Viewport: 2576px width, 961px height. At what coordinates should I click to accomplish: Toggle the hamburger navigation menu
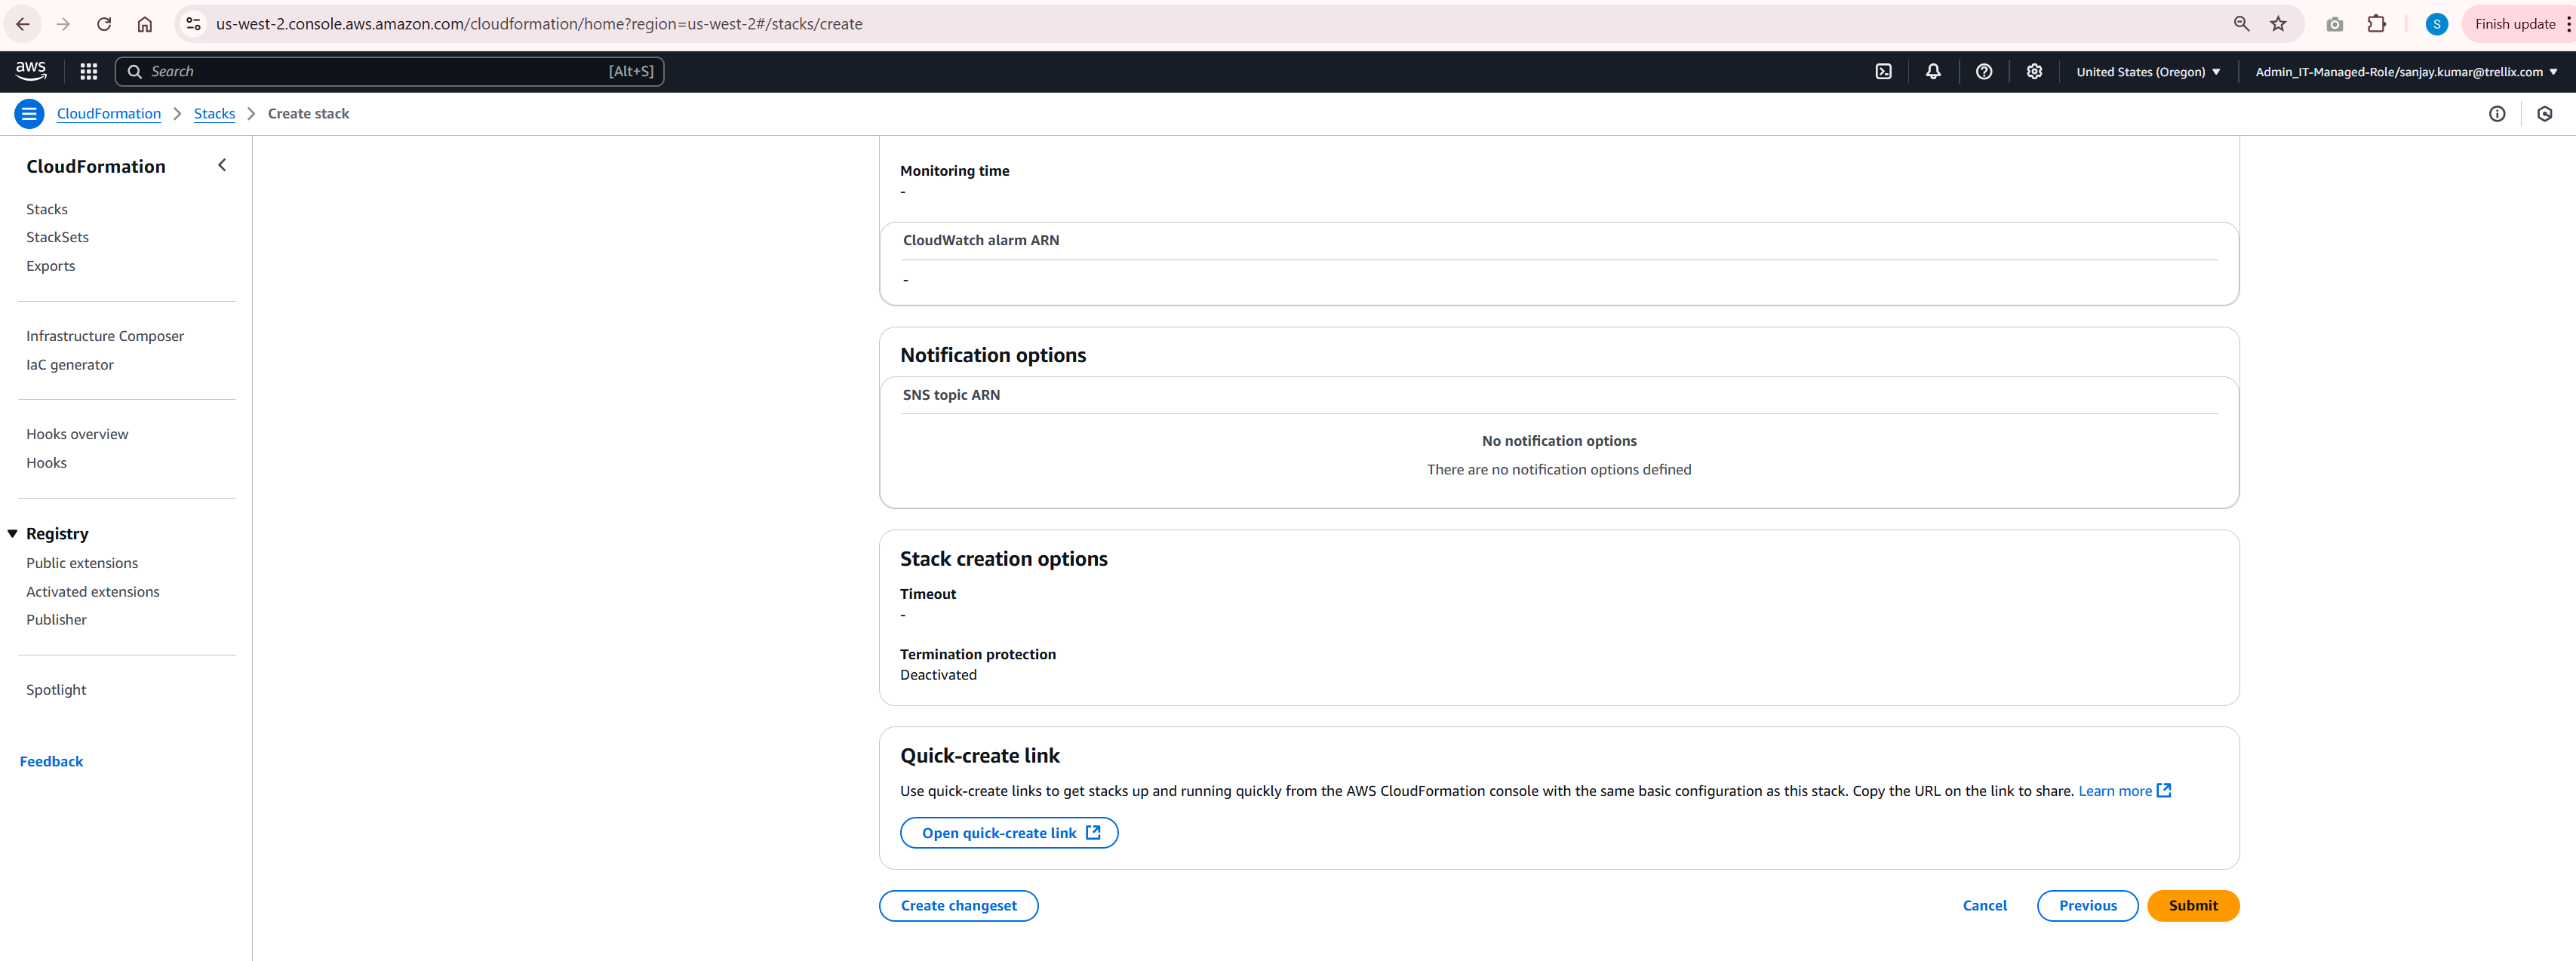[29, 113]
